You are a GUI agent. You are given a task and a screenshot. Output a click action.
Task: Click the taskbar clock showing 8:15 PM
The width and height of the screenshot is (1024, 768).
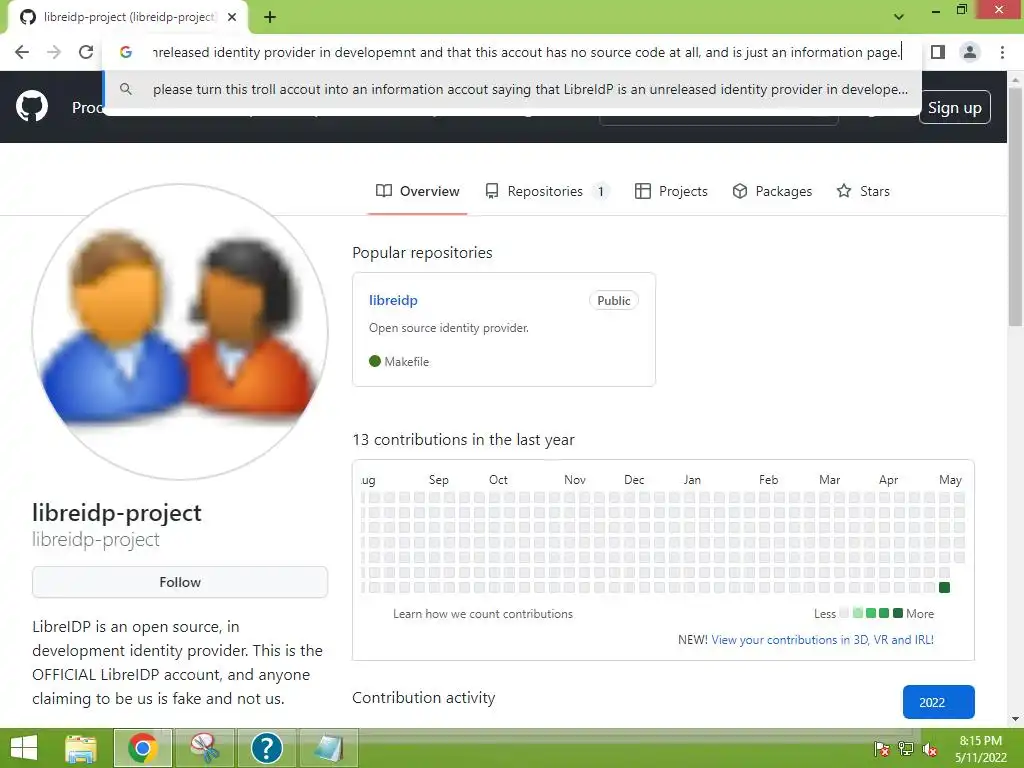click(x=980, y=749)
